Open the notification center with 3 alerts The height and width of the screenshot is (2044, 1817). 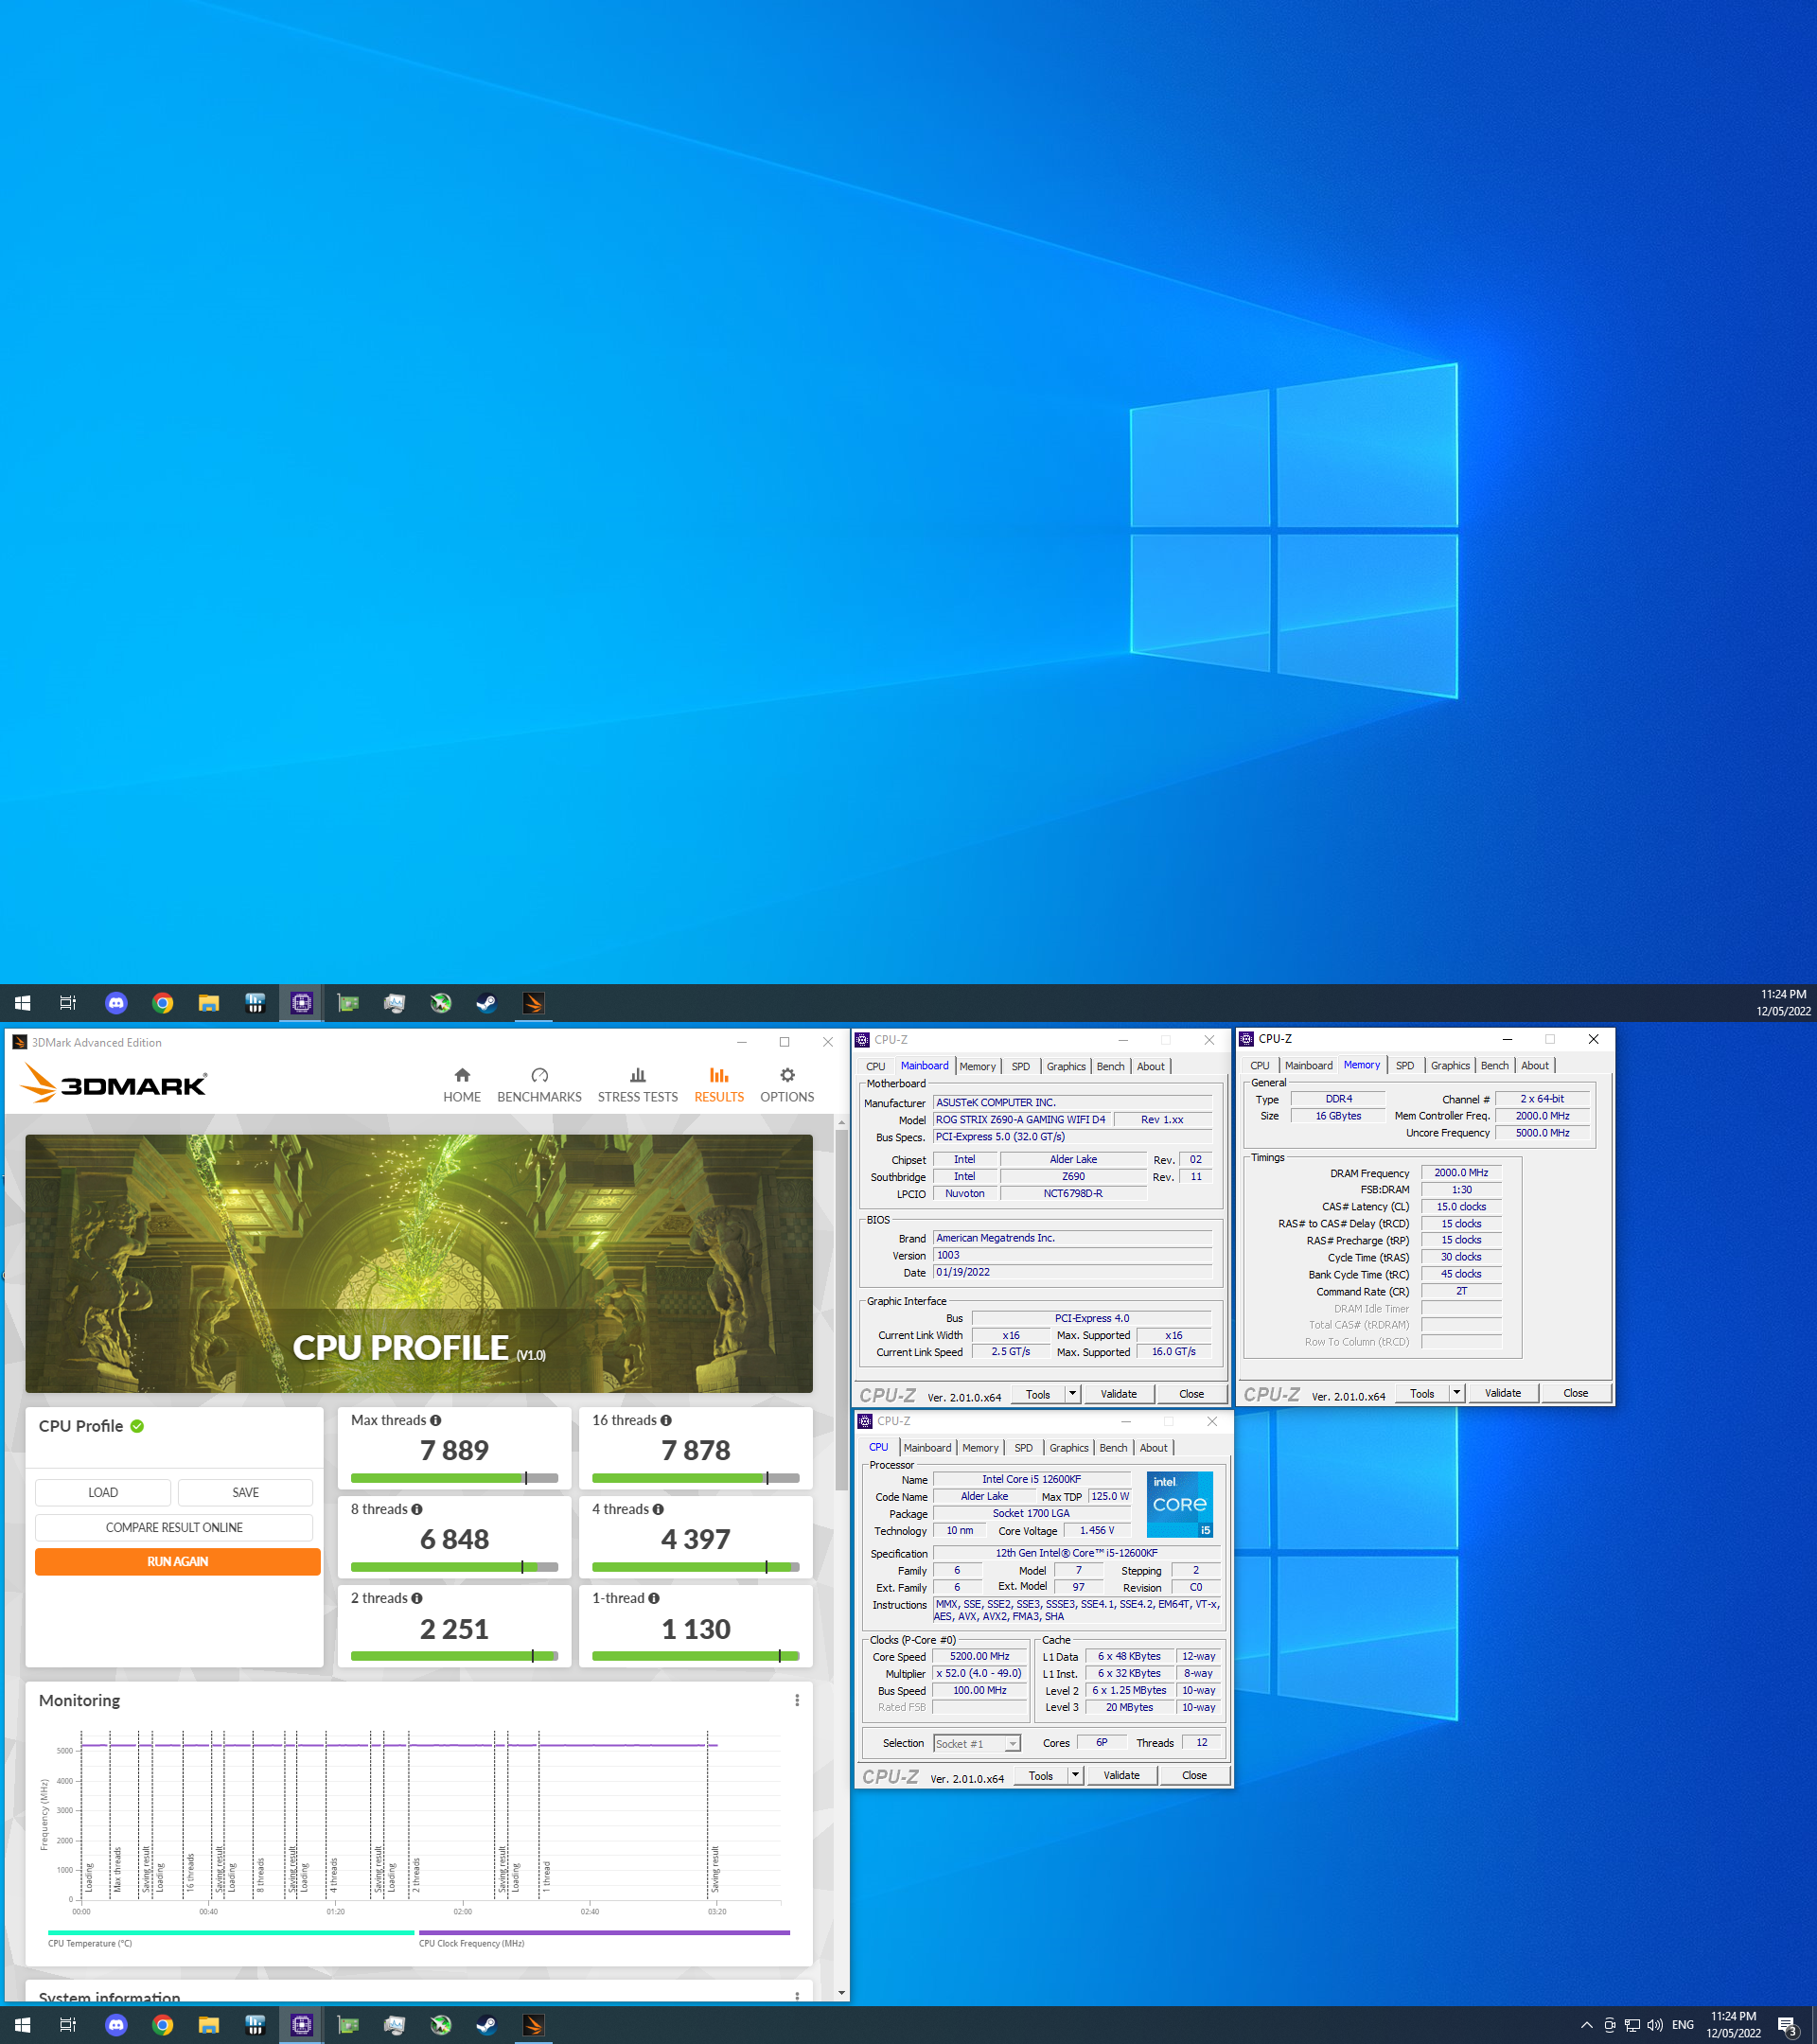[x=1788, y=2026]
